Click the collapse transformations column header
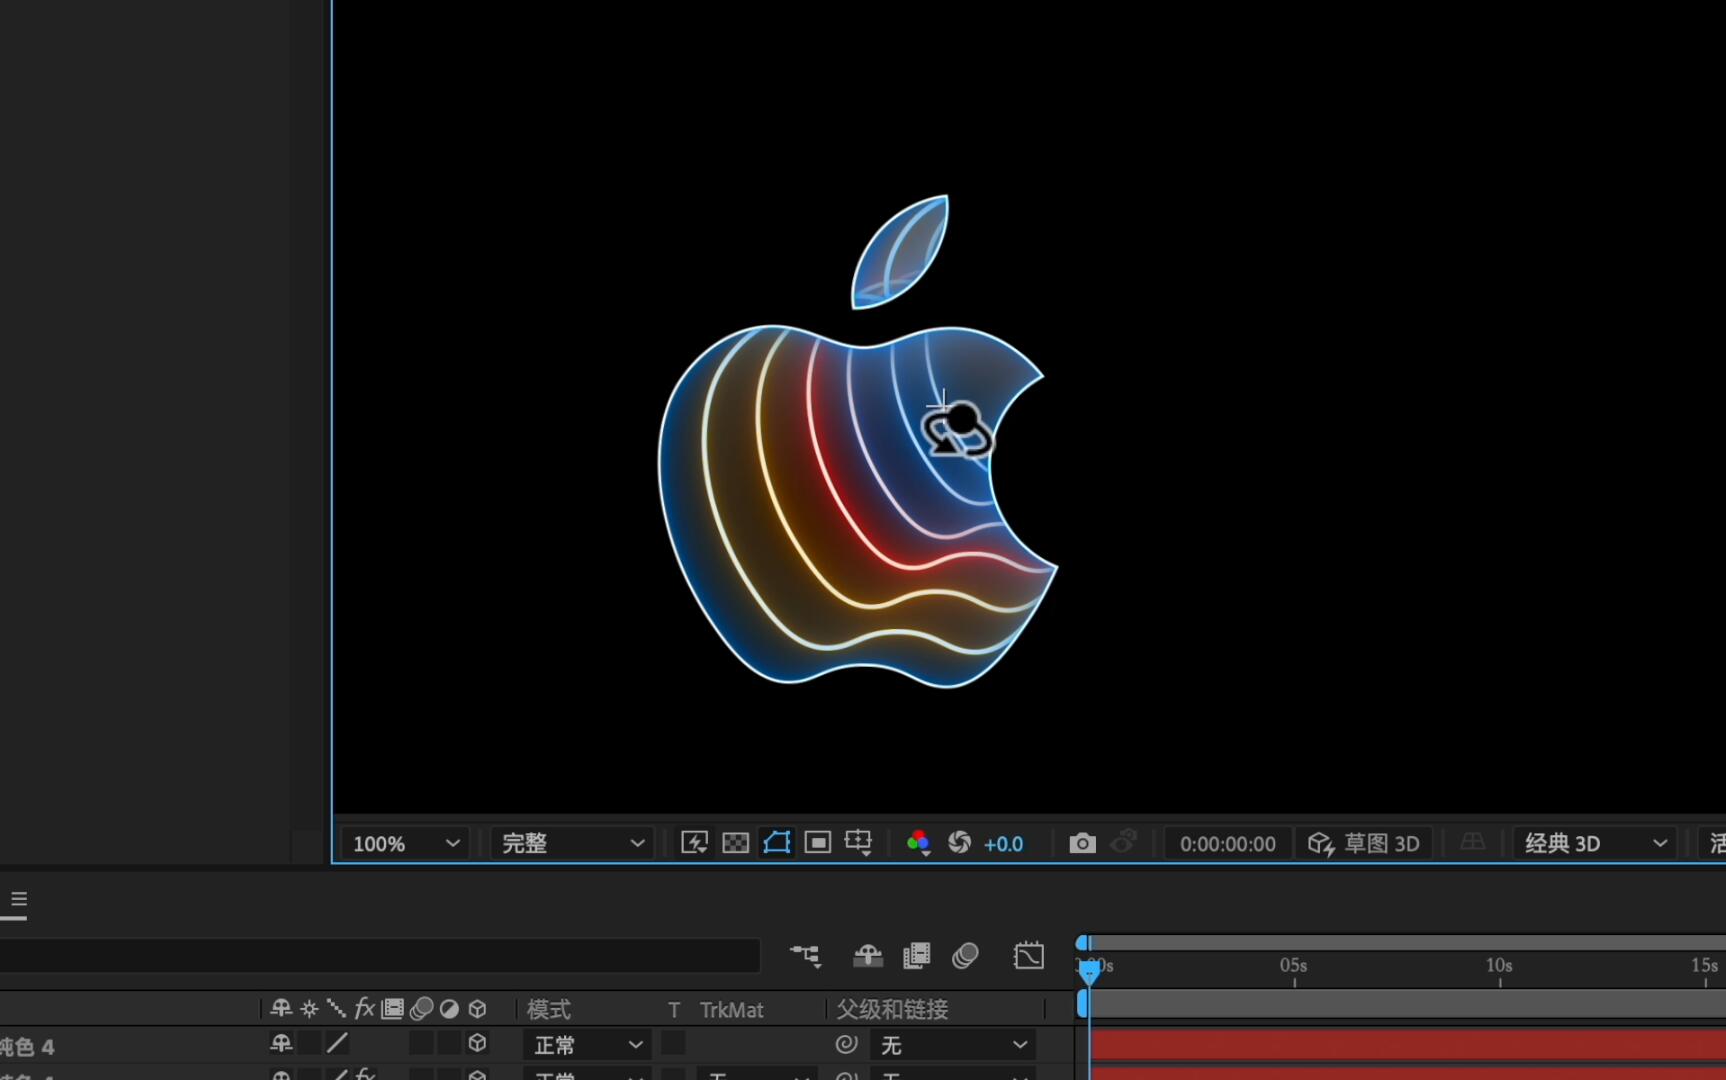The height and width of the screenshot is (1080, 1726). [309, 1008]
